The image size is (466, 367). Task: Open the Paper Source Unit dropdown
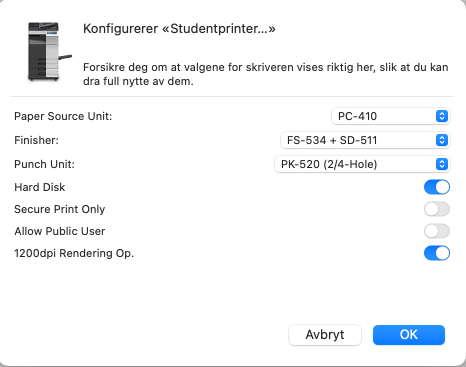391,116
